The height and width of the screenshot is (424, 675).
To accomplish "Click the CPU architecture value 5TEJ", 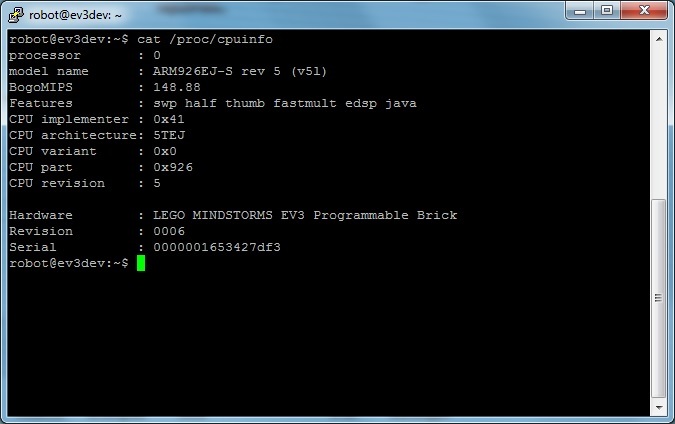I will (x=169, y=135).
